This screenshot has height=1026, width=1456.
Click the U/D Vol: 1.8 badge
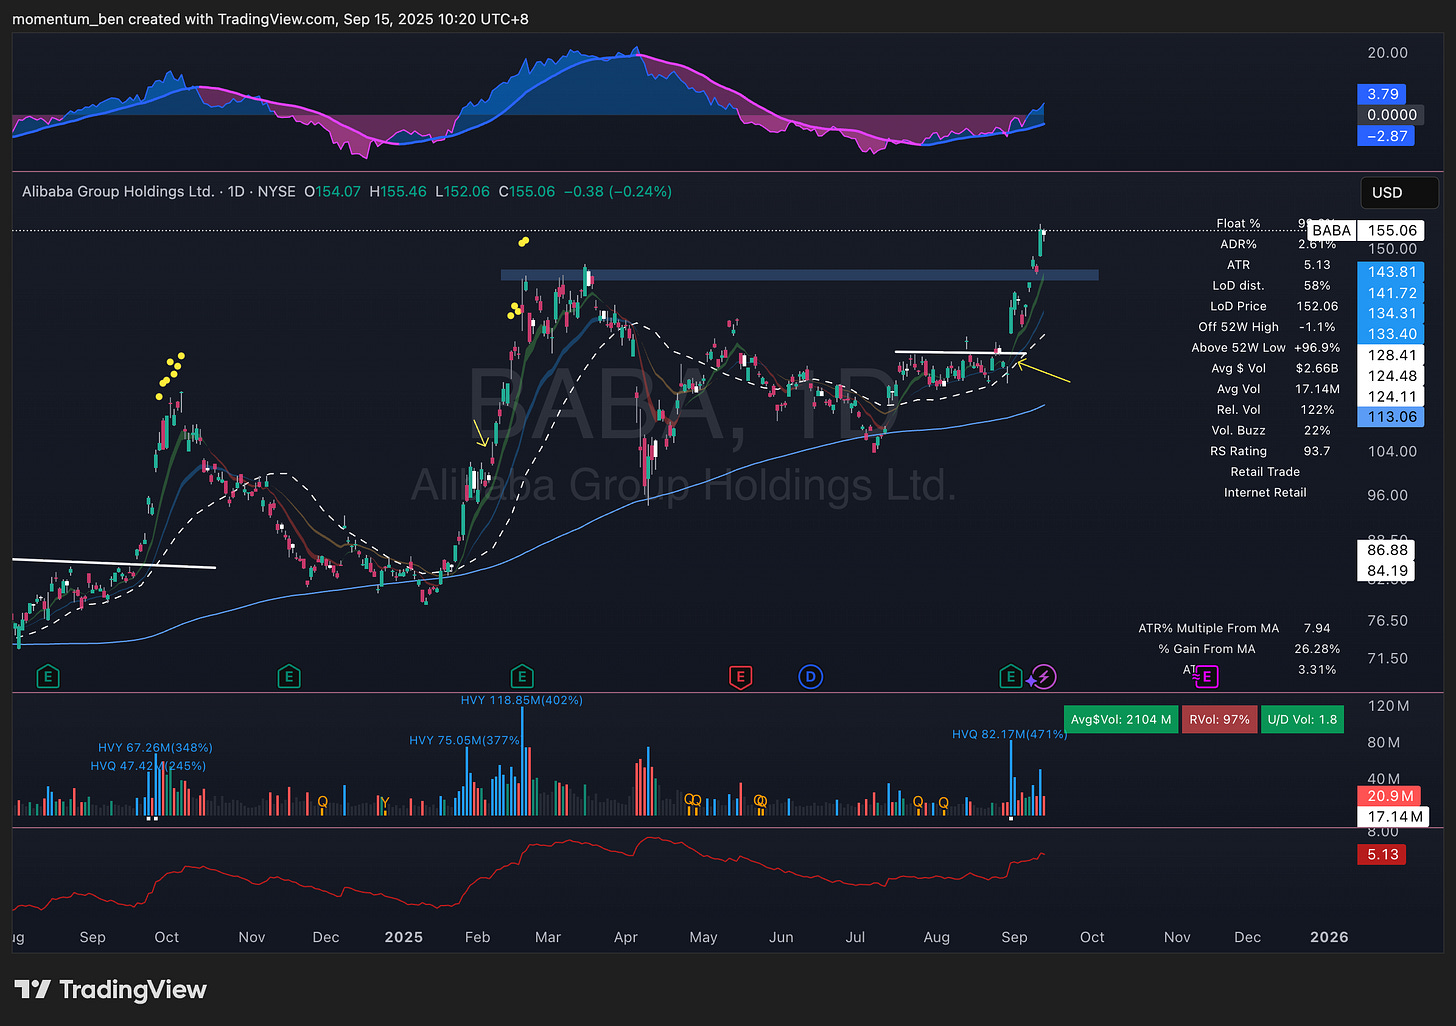click(x=1302, y=719)
